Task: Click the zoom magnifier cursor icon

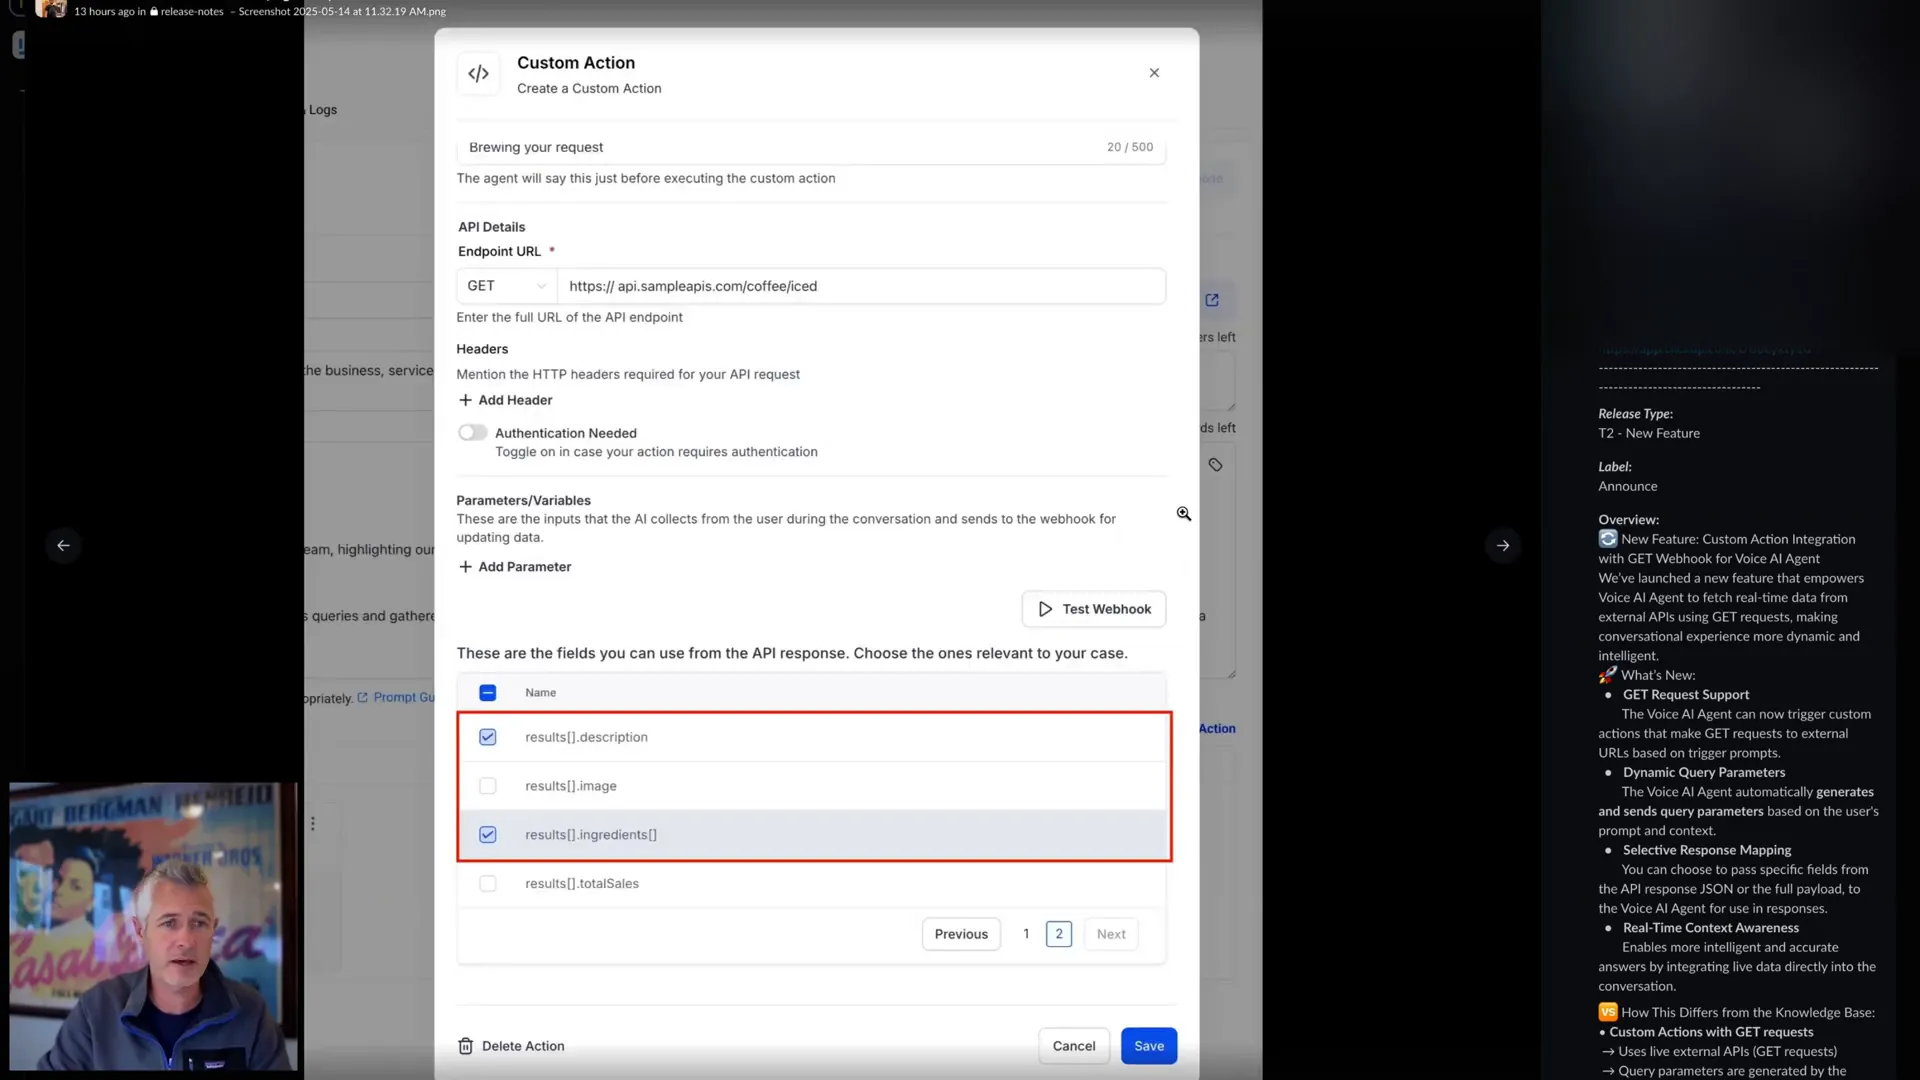Action: click(x=1184, y=514)
